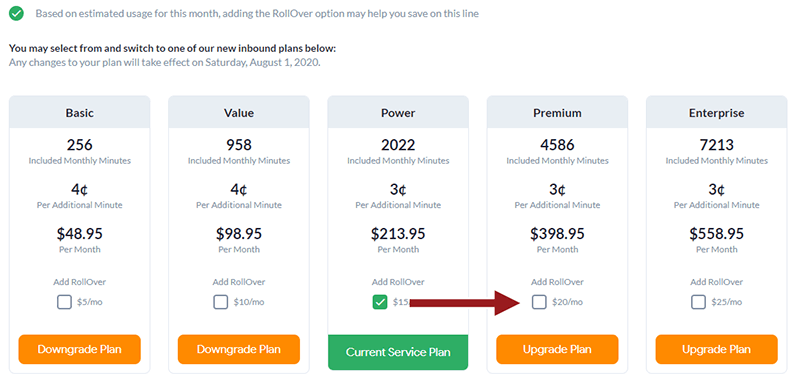Screen dimensions: 800x379
Task: Select the Basic plan header
Action: coord(80,113)
